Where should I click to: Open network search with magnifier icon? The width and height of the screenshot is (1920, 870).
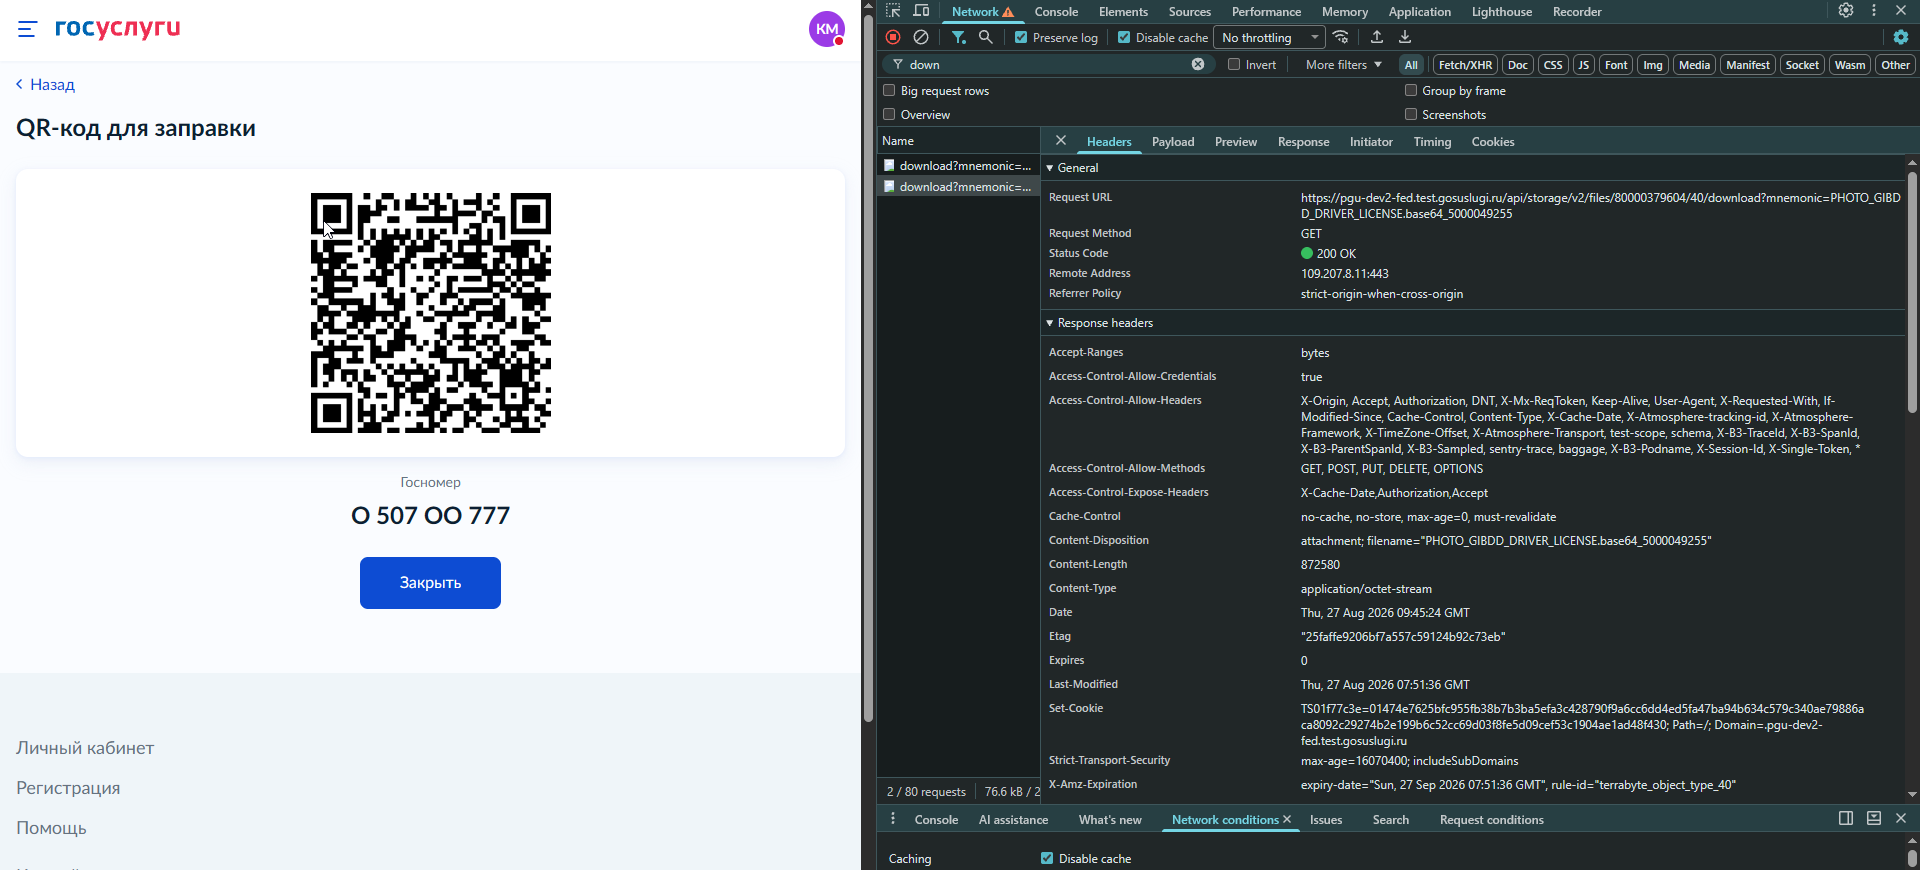pyautogui.click(x=986, y=37)
